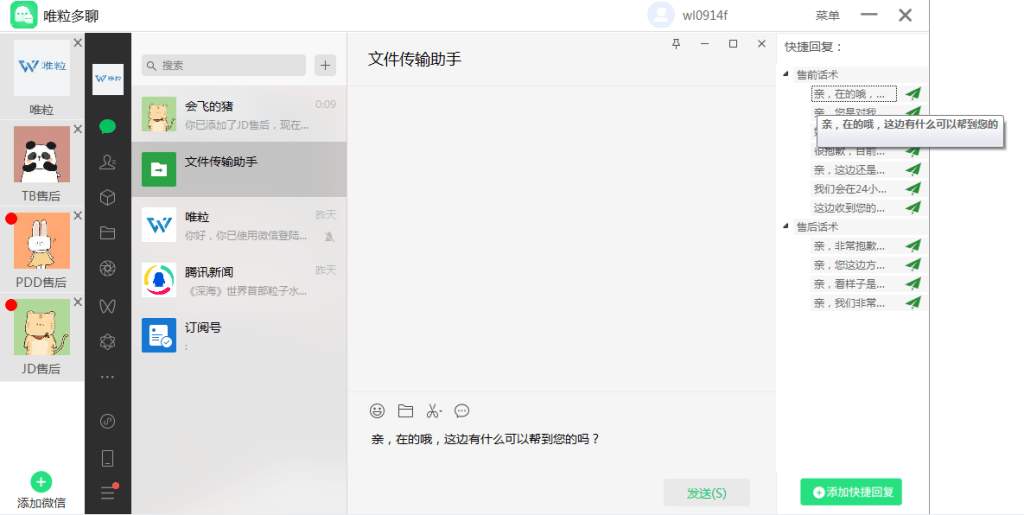Click the send file folder icon in chat toolbar
The width and height of the screenshot is (1024, 515).
pyautogui.click(x=405, y=411)
